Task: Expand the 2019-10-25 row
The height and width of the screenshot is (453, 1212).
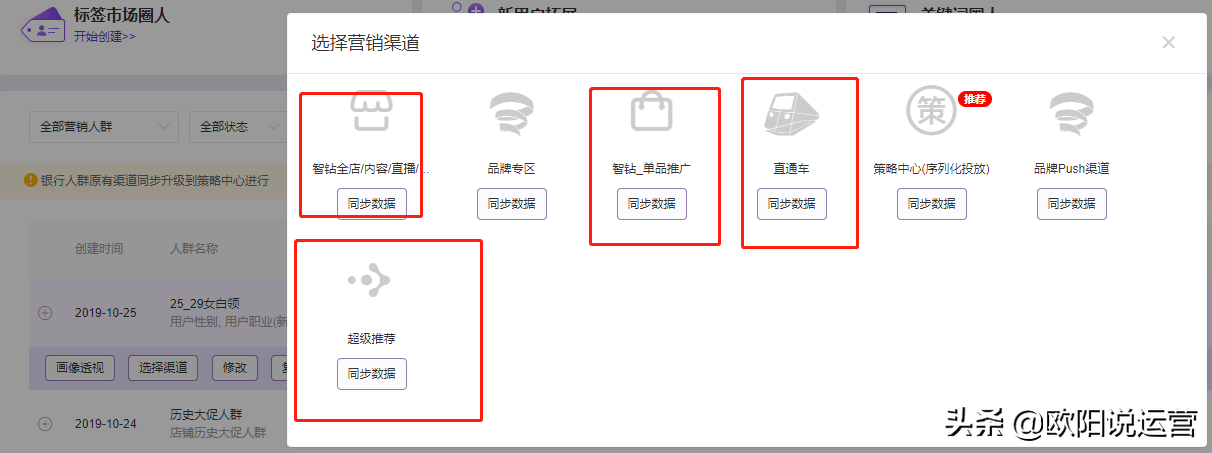Action: (45, 313)
